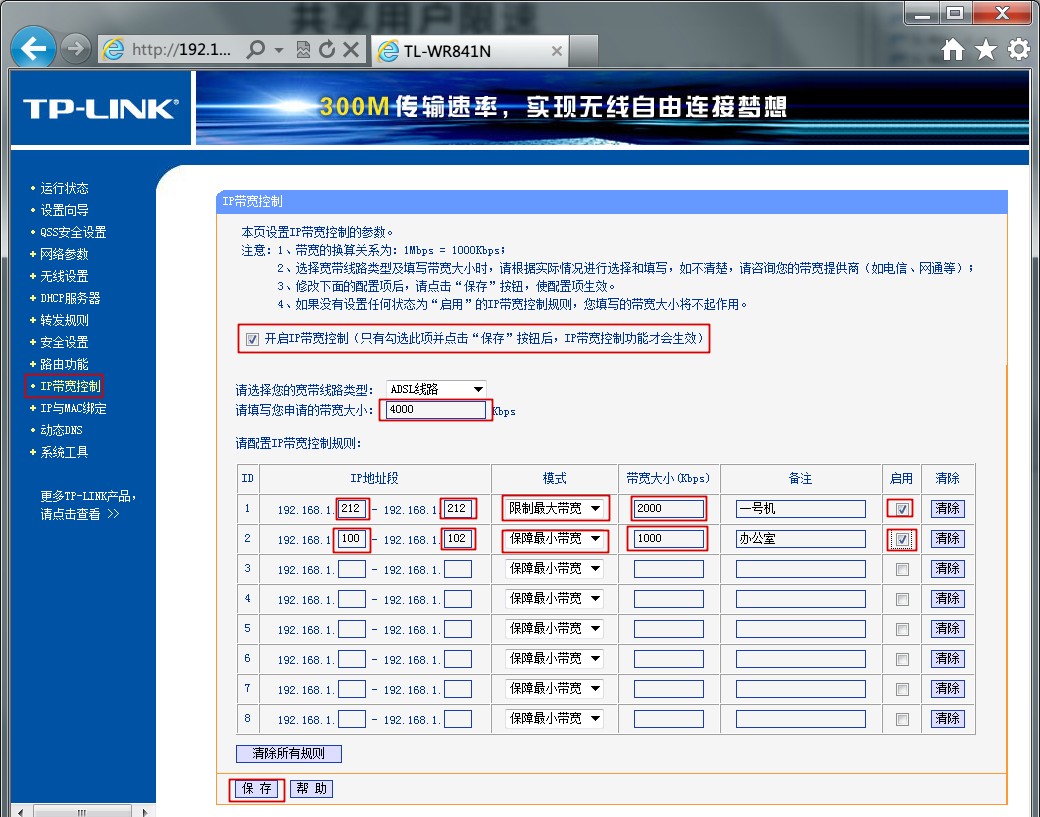The image size is (1040, 817).
Task: Expand DHCP服务器 menu
Action: click(x=70, y=298)
